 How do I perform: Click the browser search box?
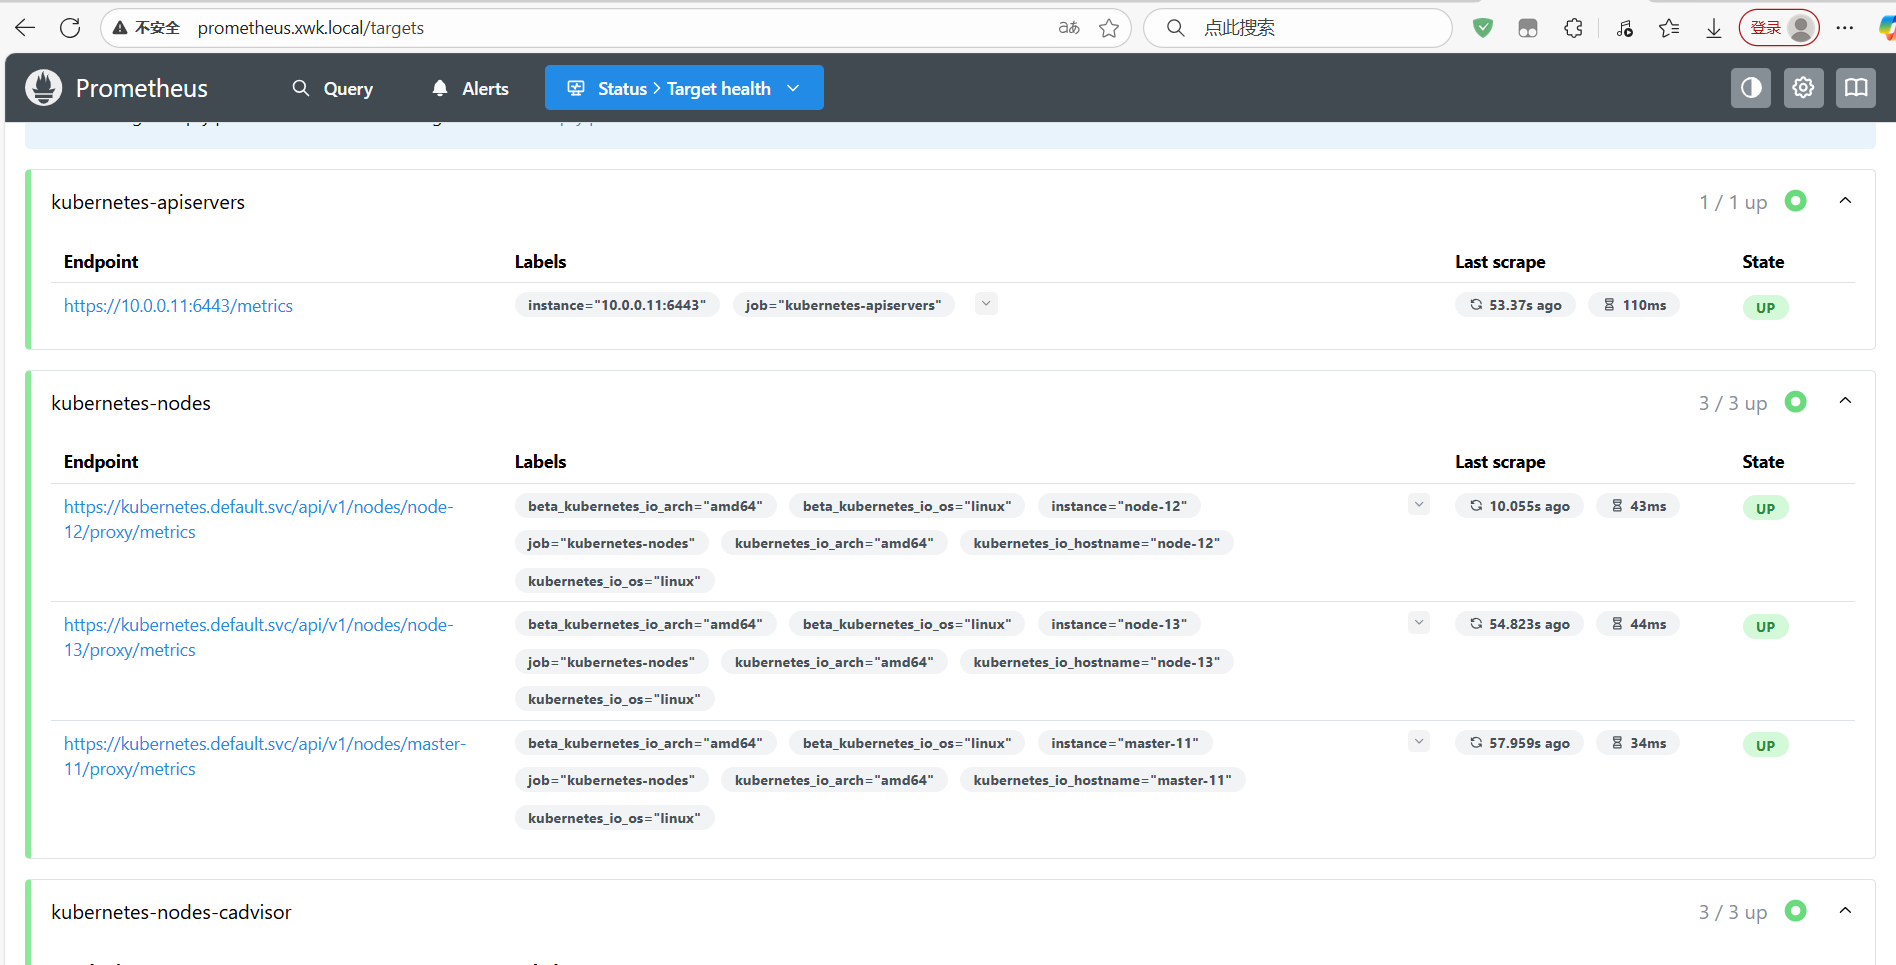click(x=1297, y=28)
